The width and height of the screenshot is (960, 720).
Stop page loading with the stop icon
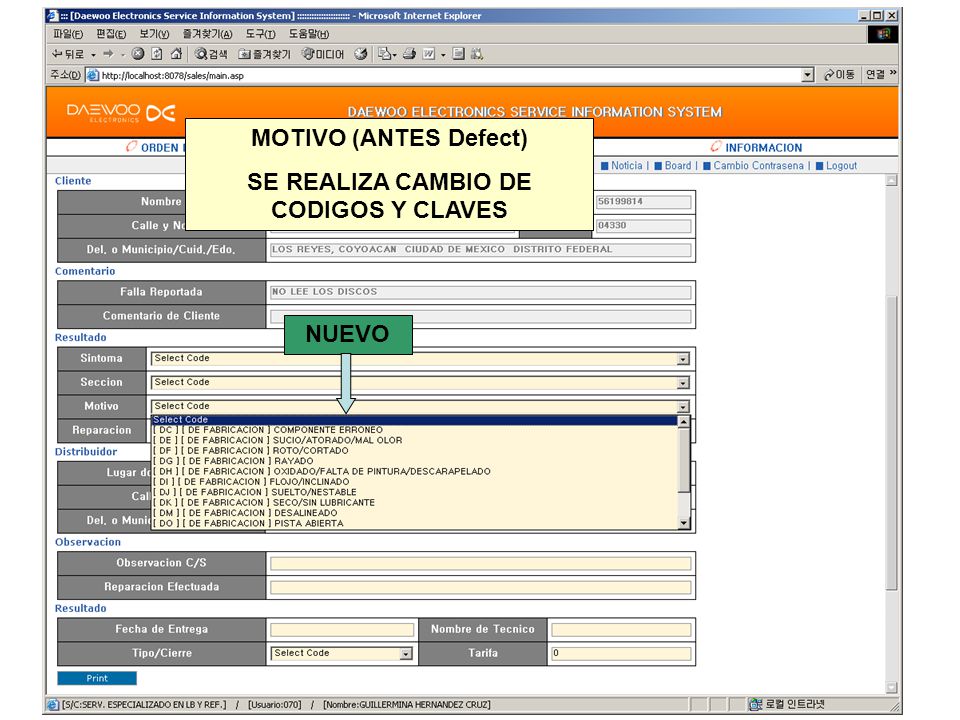point(138,54)
